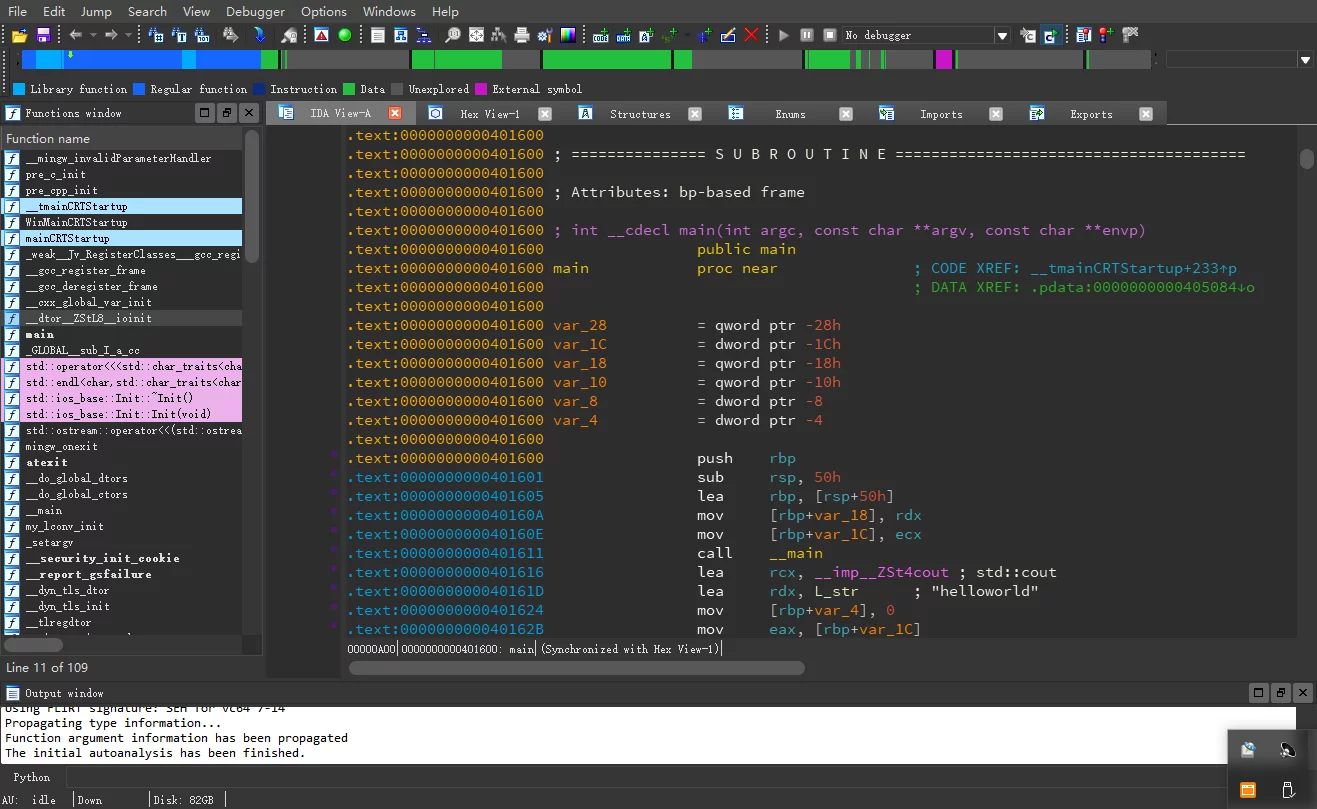Click the printer icon in toolbar
1317x809 pixels.
point(521,35)
